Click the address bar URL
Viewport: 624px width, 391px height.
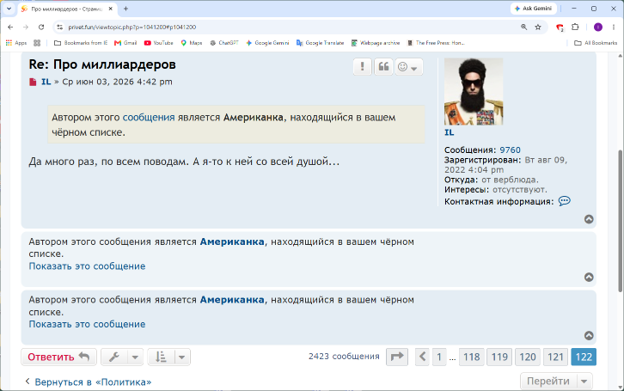132,27
